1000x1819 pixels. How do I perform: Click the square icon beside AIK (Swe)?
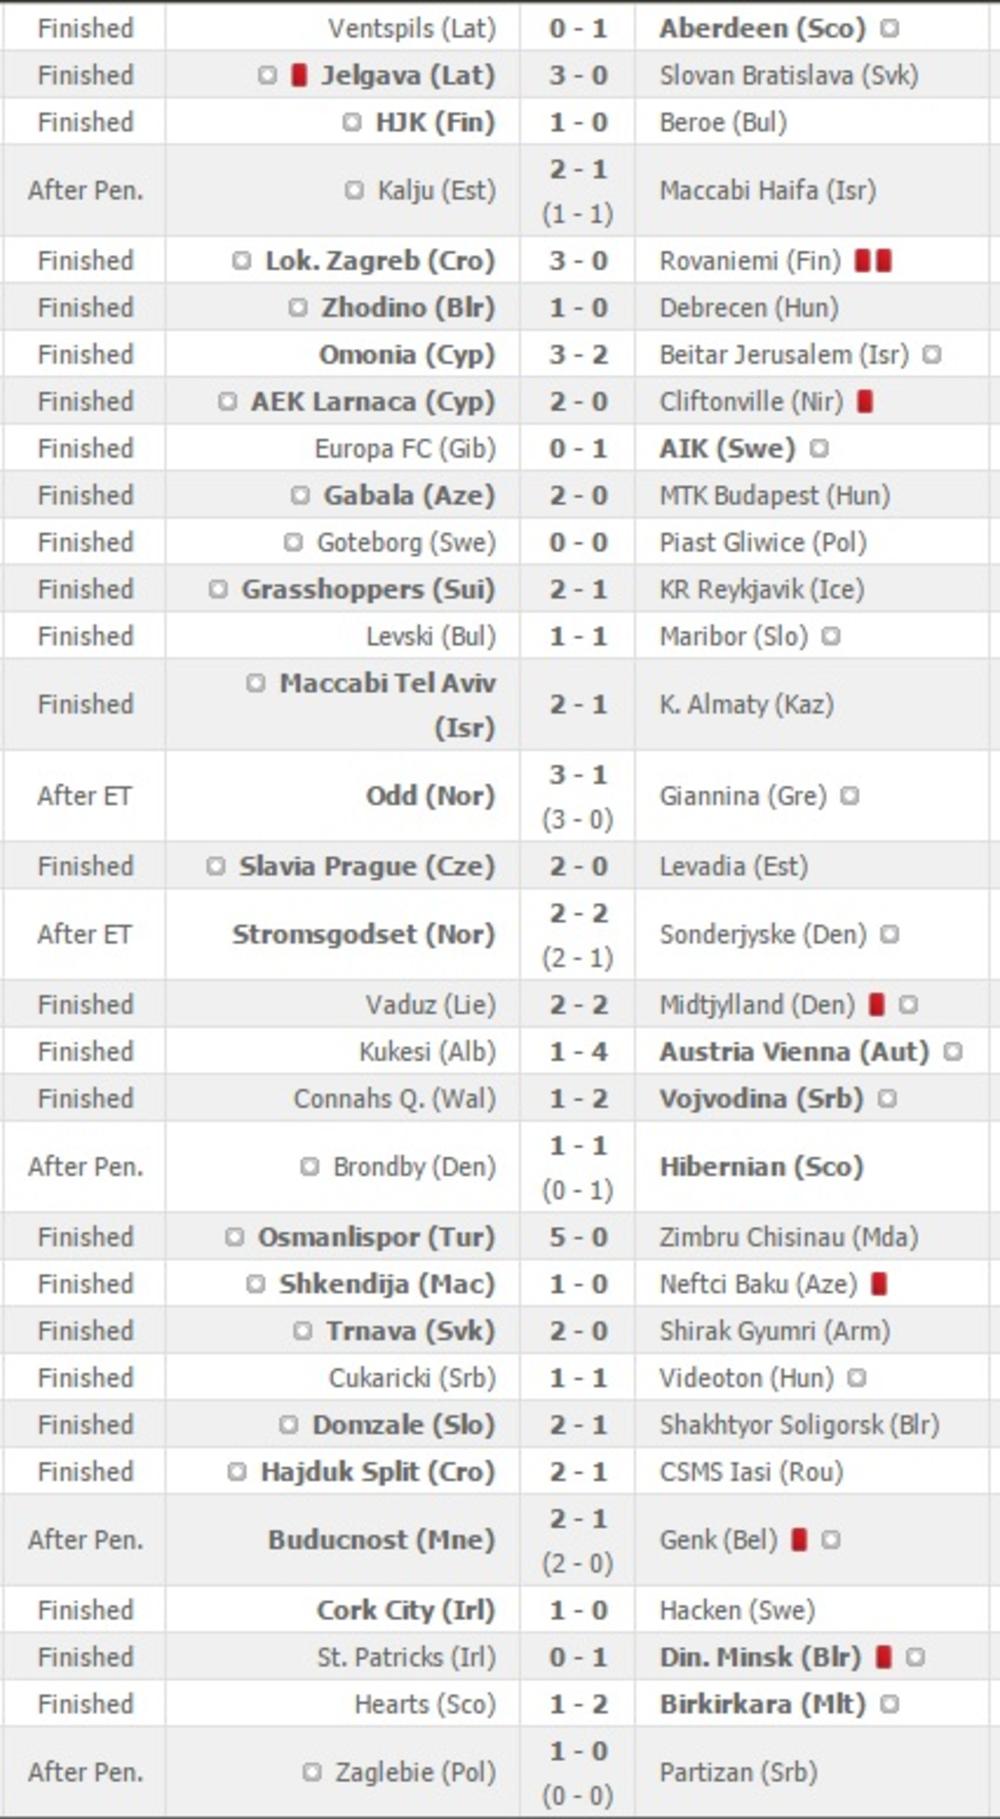pyautogui.click(x=819, y=449)
